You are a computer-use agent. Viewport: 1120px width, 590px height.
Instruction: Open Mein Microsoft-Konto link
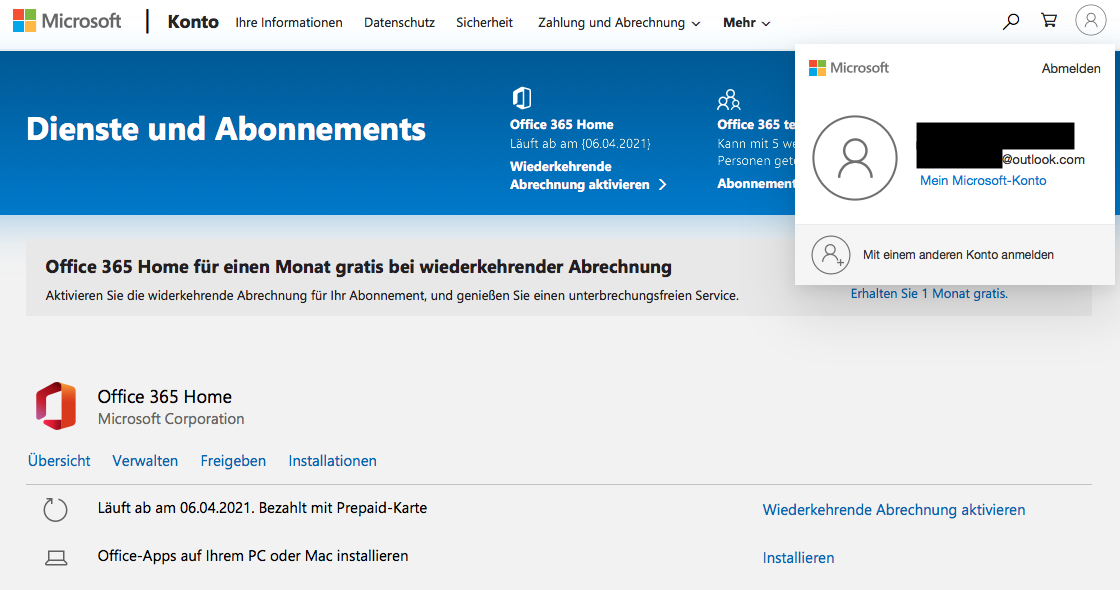983,181
